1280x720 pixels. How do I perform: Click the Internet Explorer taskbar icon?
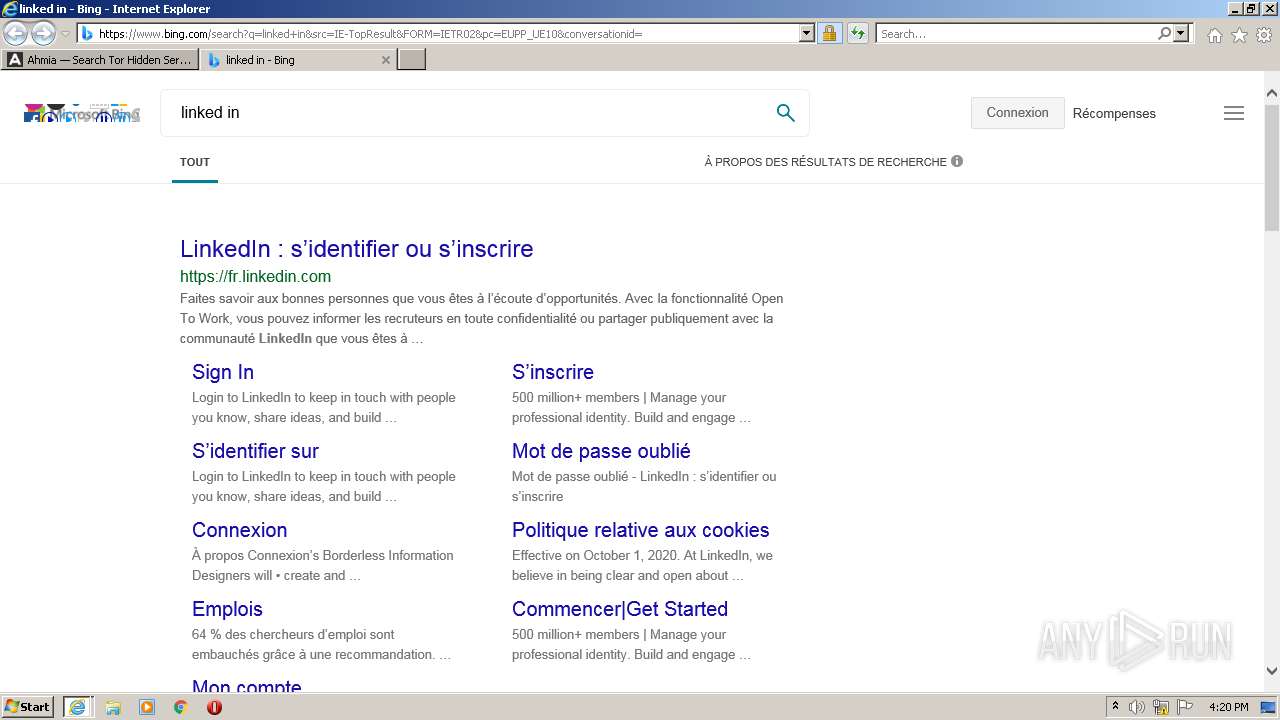coord(77,707)
